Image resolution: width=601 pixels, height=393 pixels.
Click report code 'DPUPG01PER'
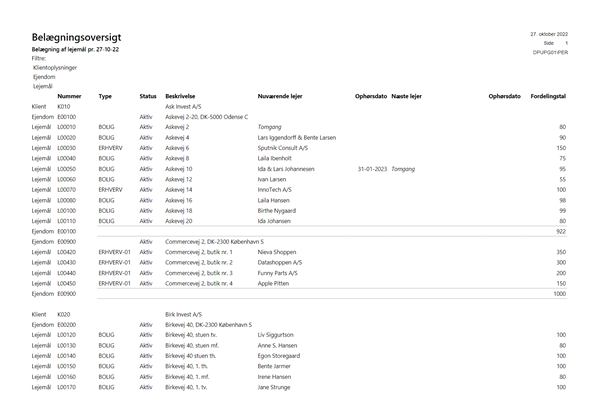pyautogui.click(x=550, y=53)
